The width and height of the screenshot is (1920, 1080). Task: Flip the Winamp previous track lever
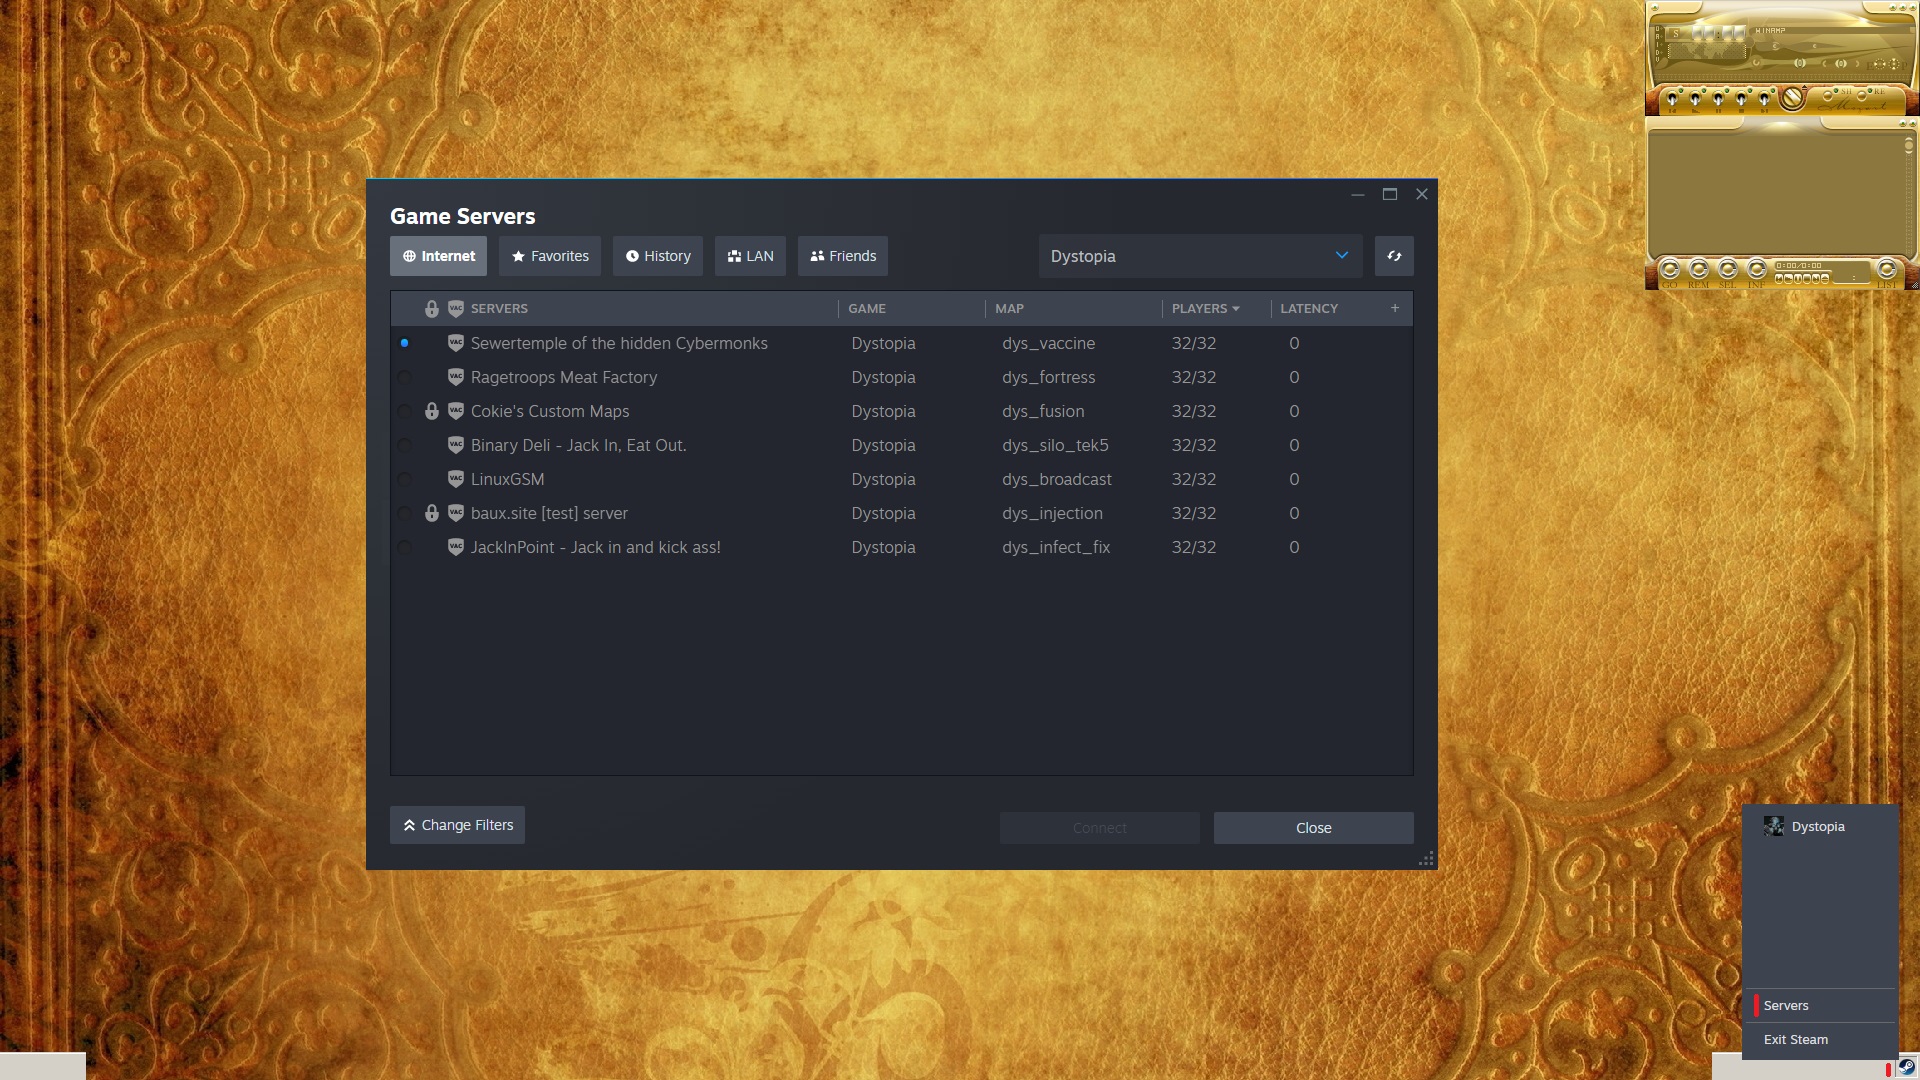click(1672, 99)
